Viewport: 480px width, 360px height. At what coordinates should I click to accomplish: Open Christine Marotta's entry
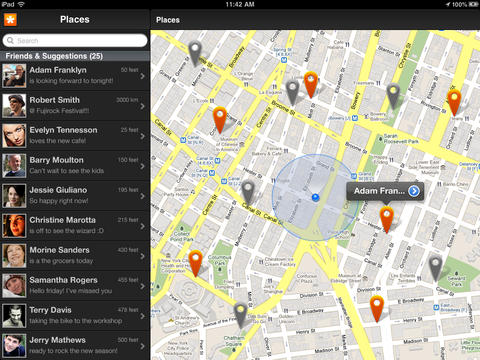point(75,226)
